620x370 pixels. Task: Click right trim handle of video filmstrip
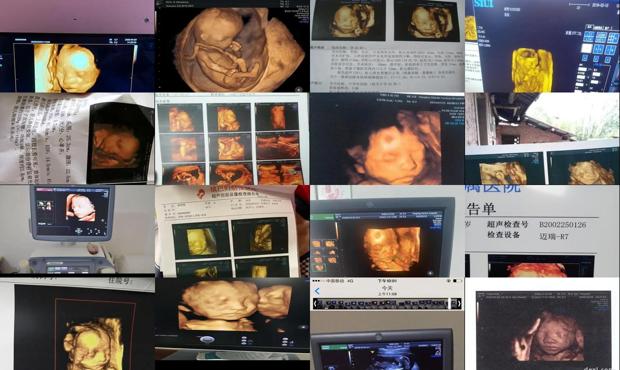[x=459, y=304]
